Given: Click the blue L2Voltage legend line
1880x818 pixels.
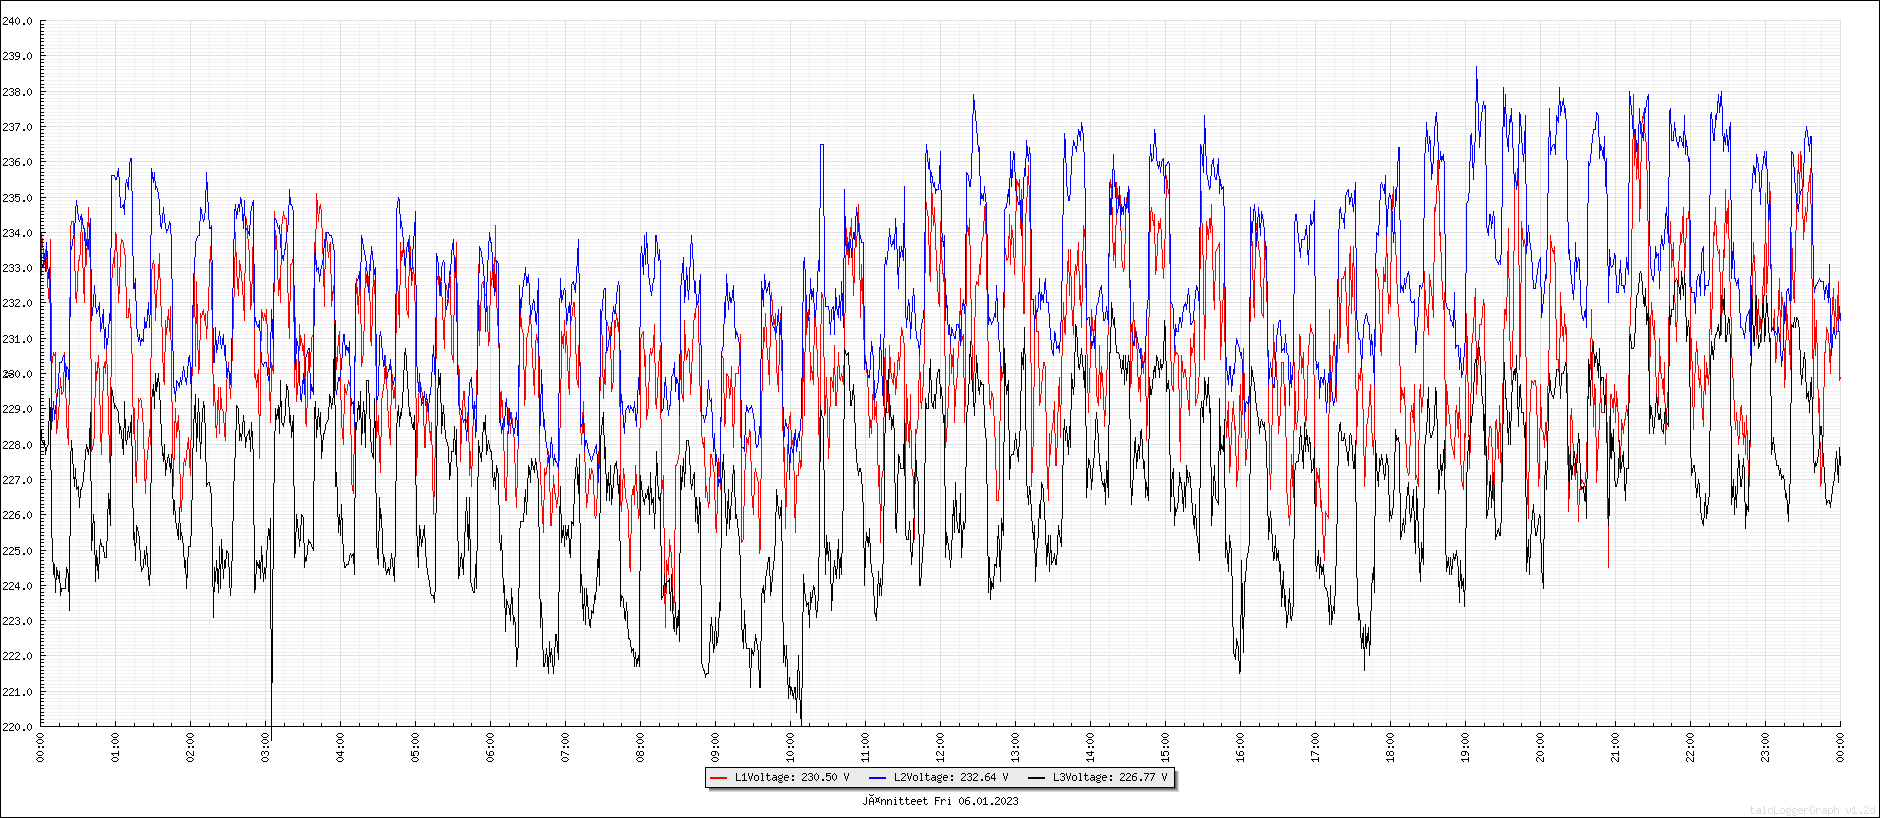Looking at the screenshot, I should (x=877, y=777).
